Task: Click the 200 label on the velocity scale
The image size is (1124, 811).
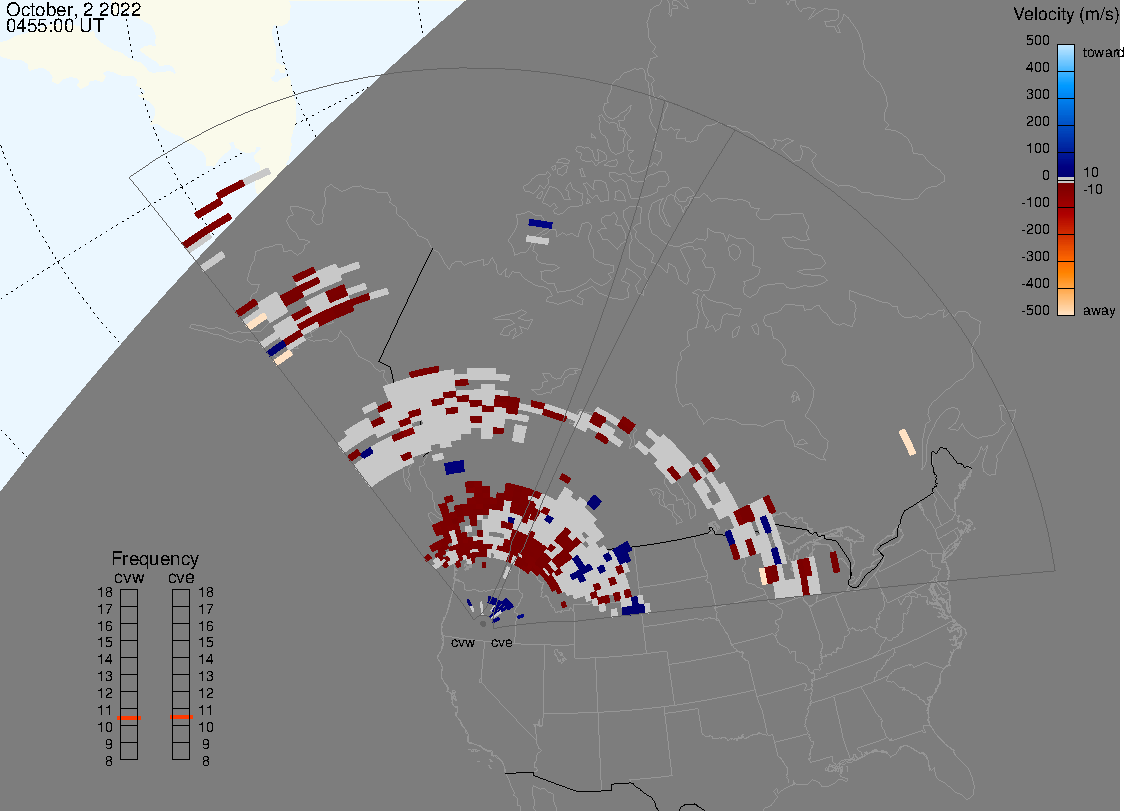Action: pos(1037,122)
